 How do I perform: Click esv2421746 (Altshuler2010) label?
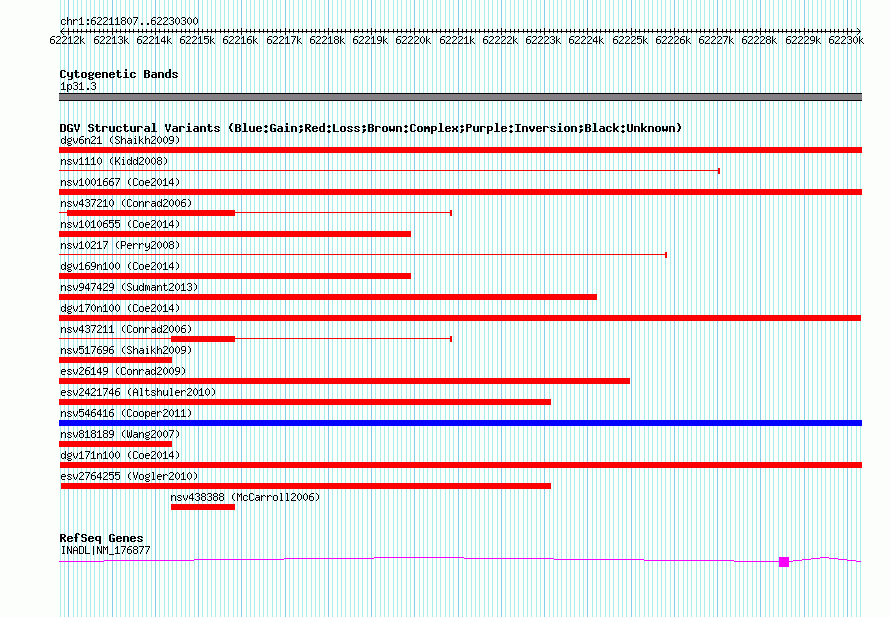coord(138,392)
